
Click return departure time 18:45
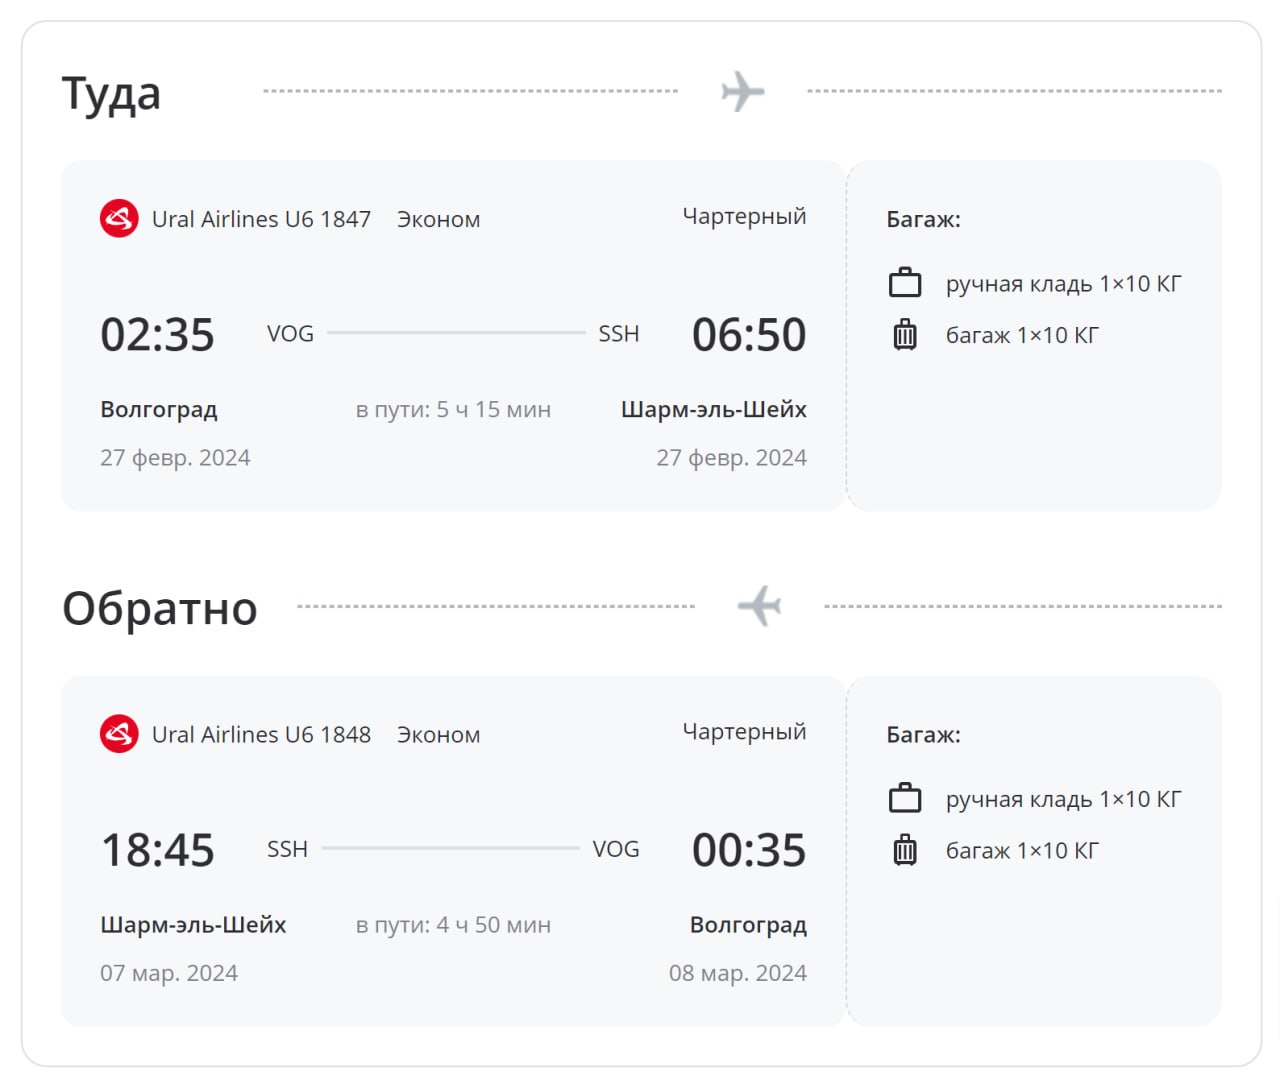pyautogui.click(x=158, y=850)
